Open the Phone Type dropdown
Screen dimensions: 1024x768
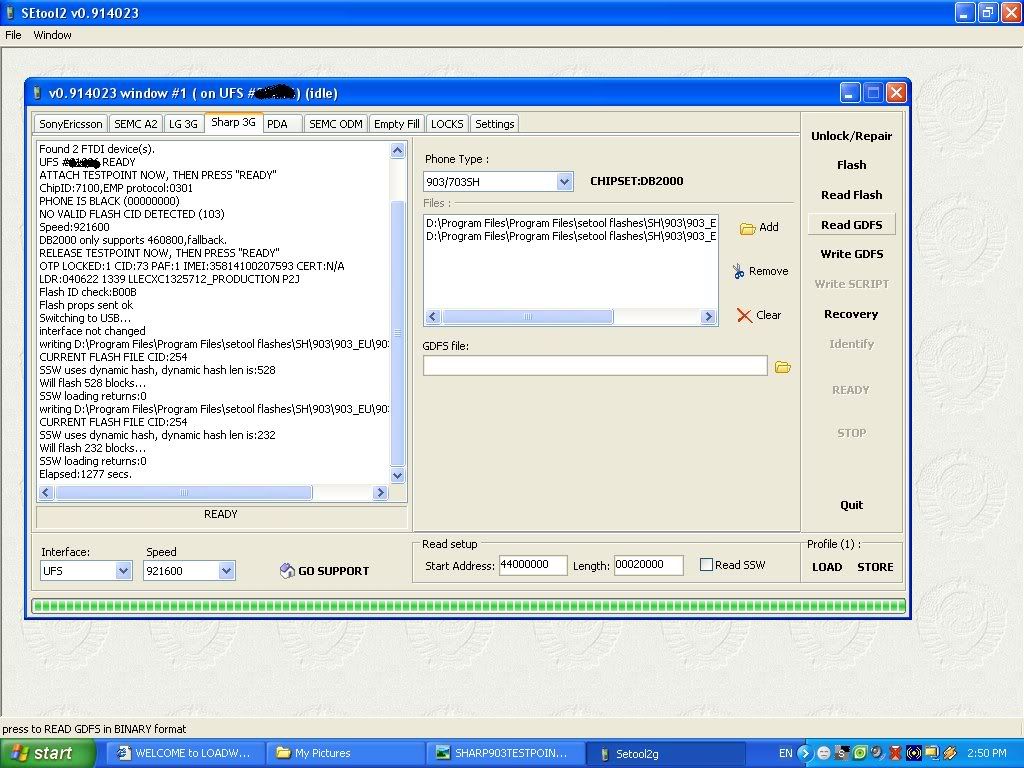[x=564, y=182]
